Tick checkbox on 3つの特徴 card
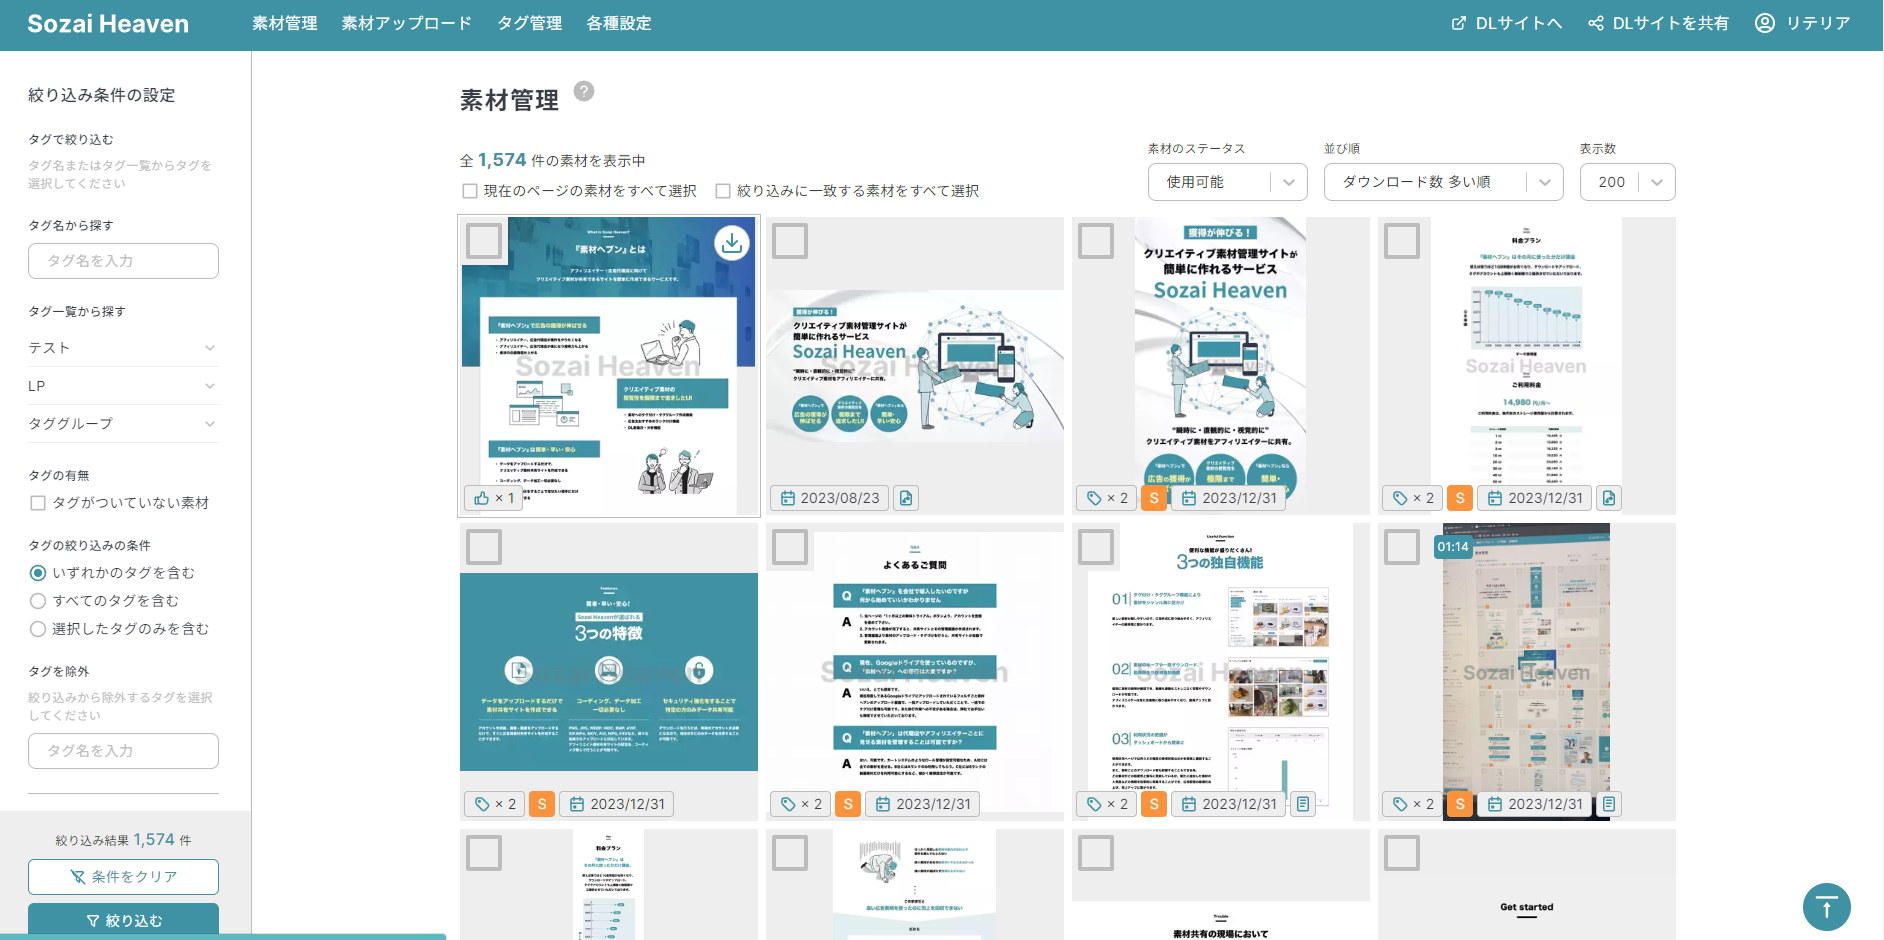Screen dimensions: 1884x940 [484, 547]
